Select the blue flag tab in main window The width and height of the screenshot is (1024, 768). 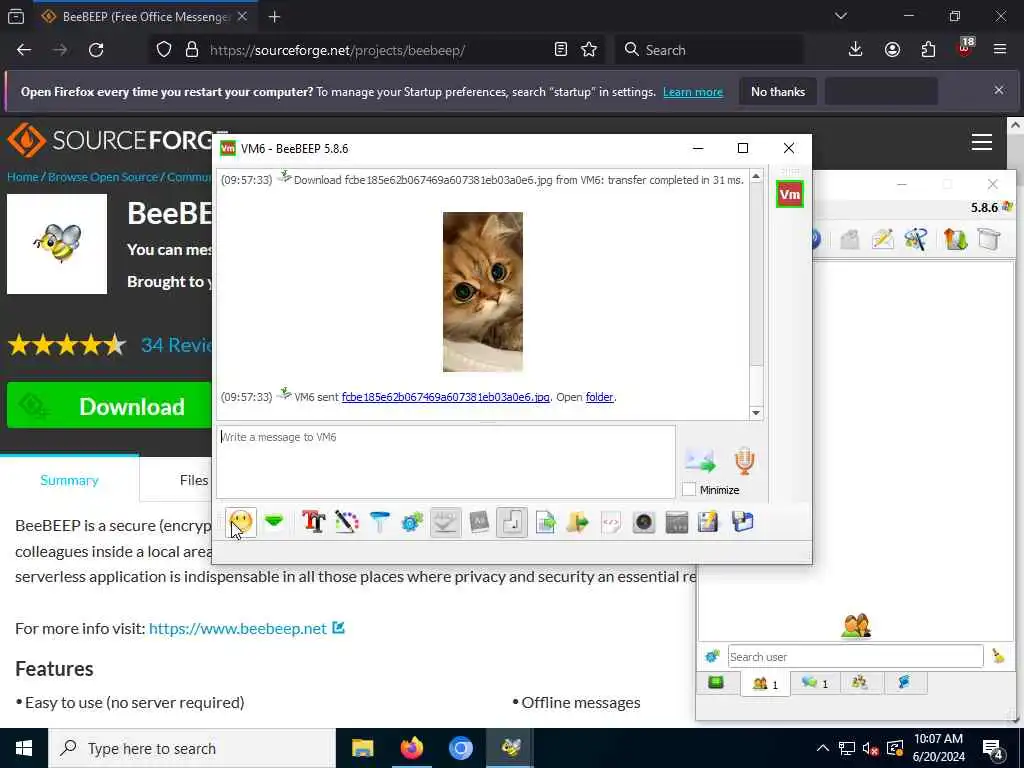pos(904,683)
